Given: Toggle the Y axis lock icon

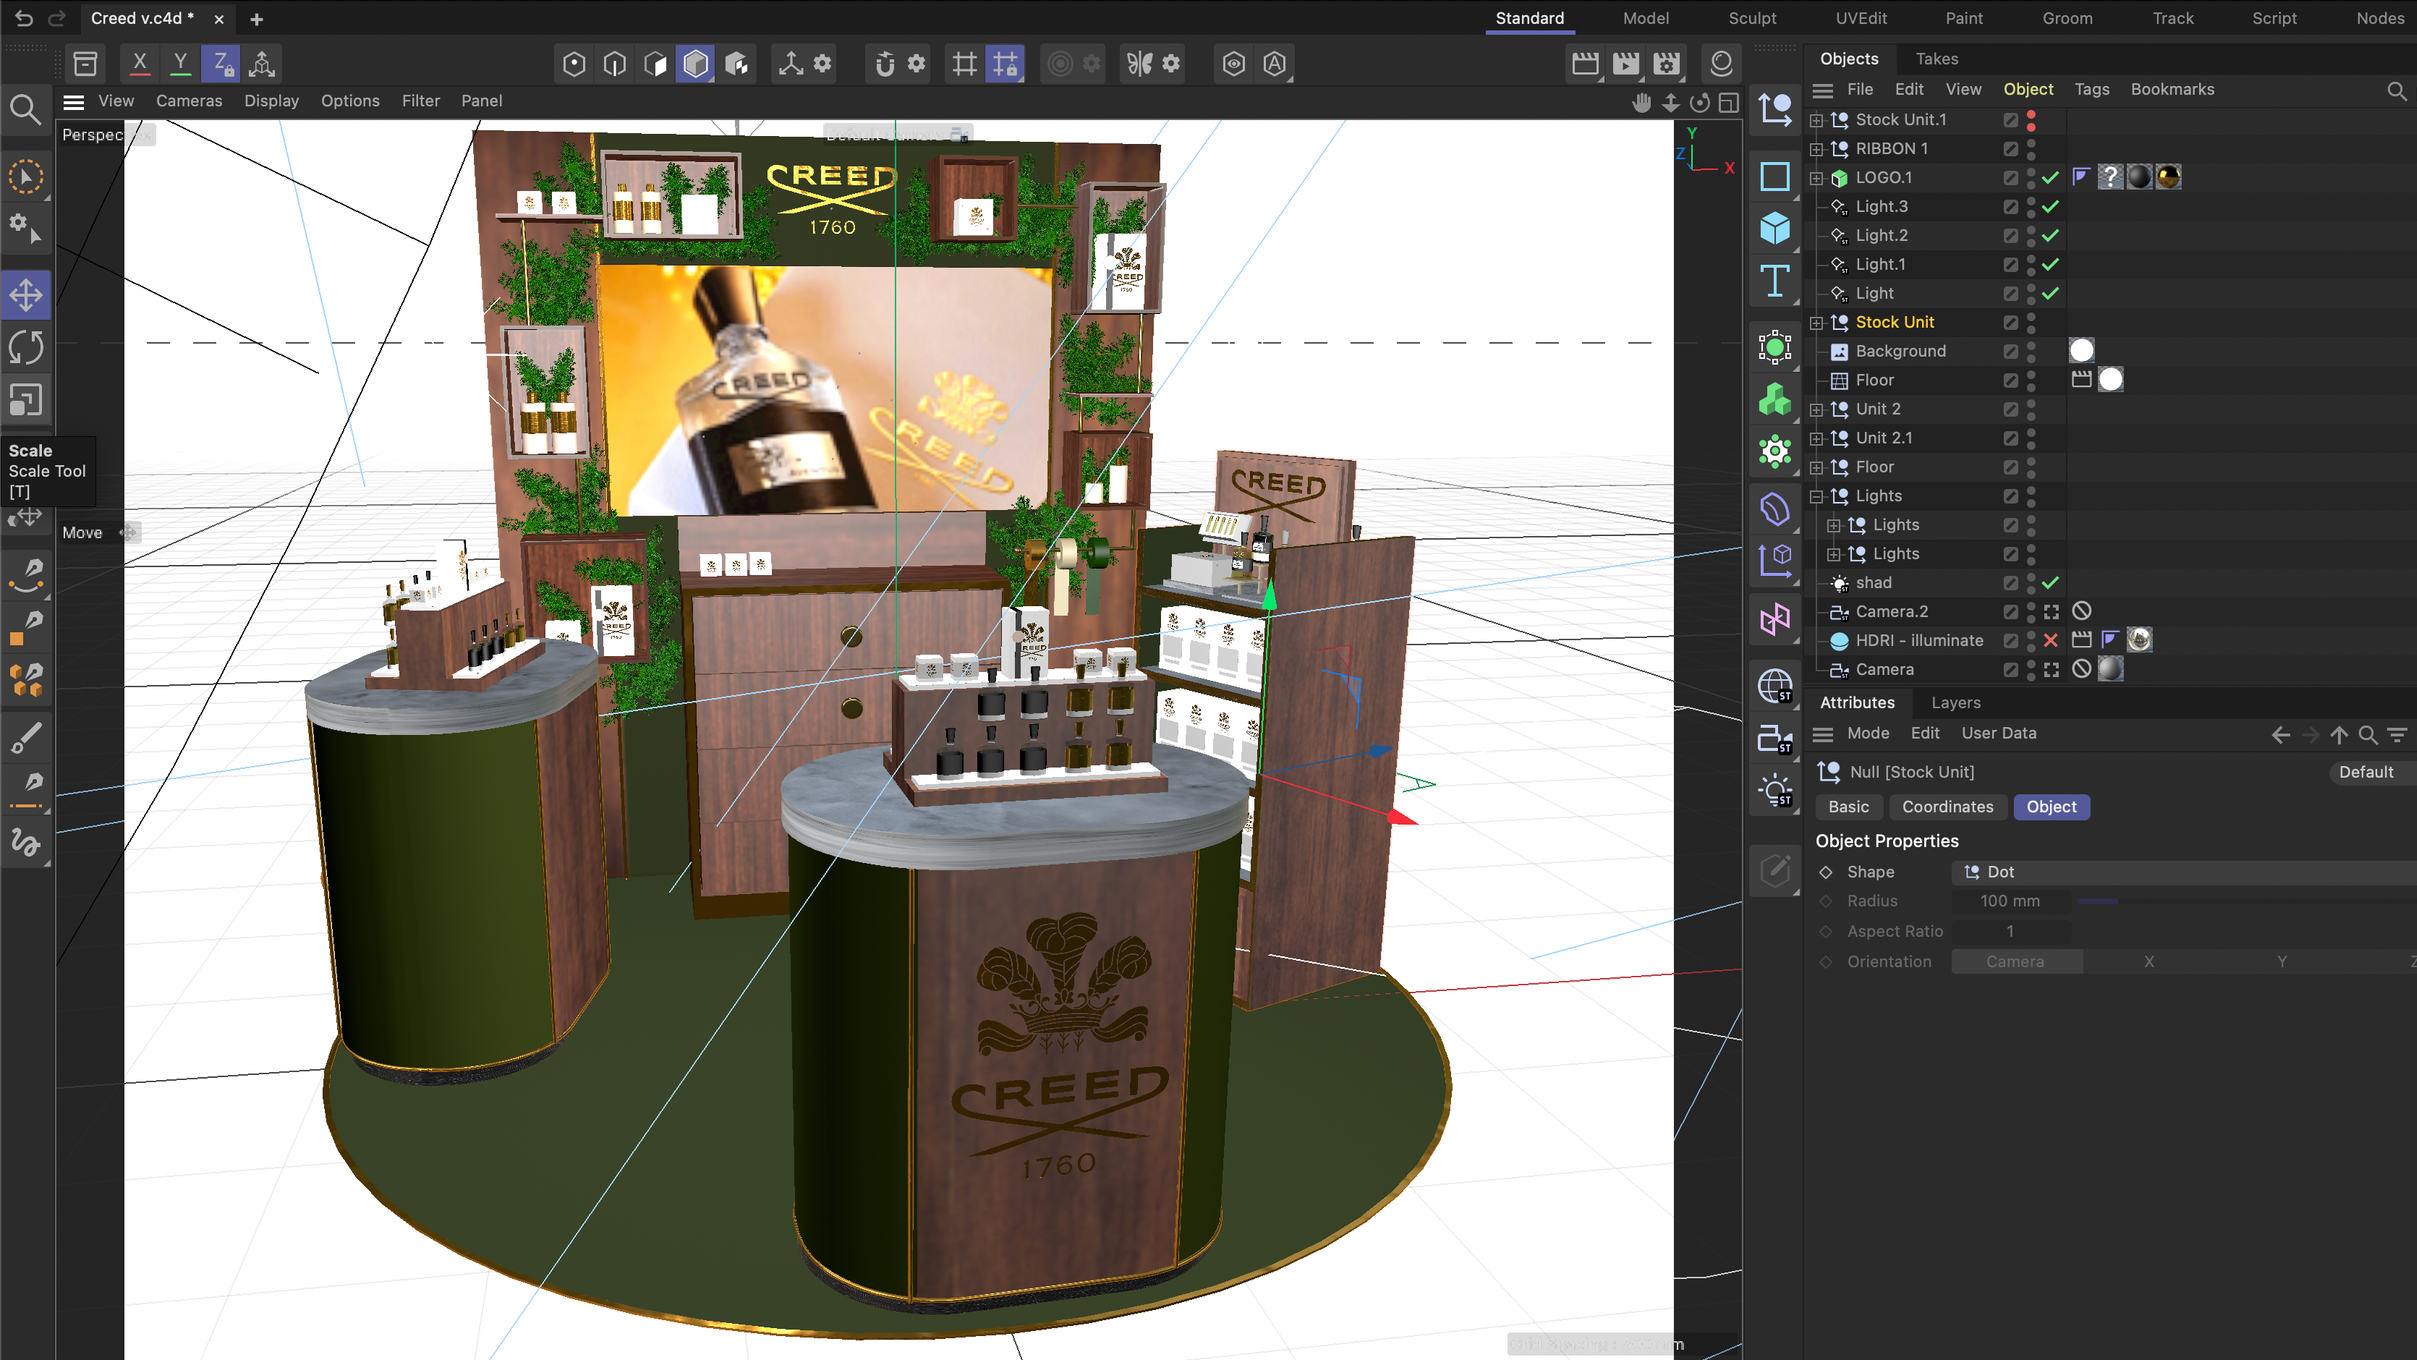Looking at the screenshot, I should tap(180, 64).
